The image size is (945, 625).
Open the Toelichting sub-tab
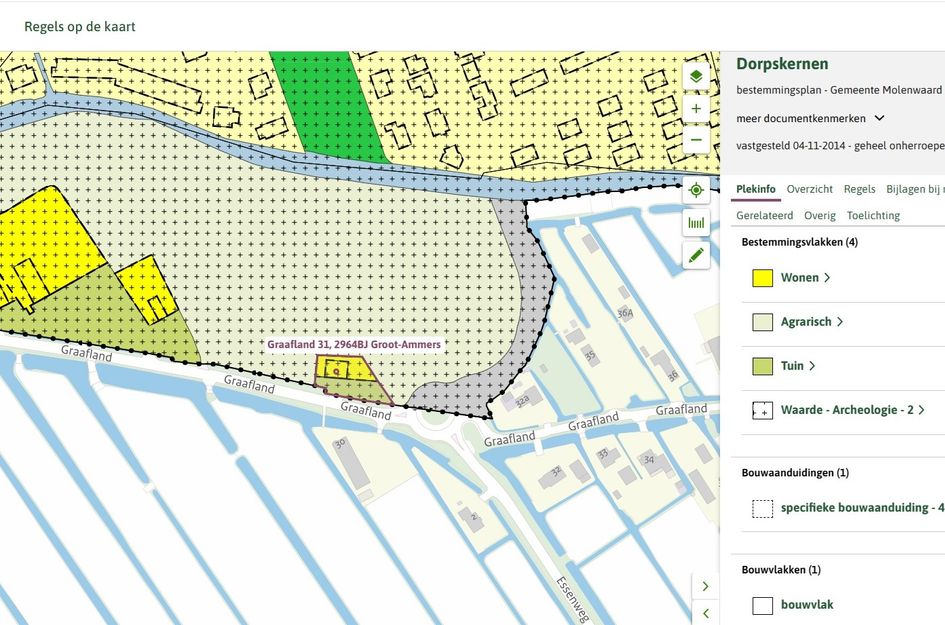click(x=873, y=215)
